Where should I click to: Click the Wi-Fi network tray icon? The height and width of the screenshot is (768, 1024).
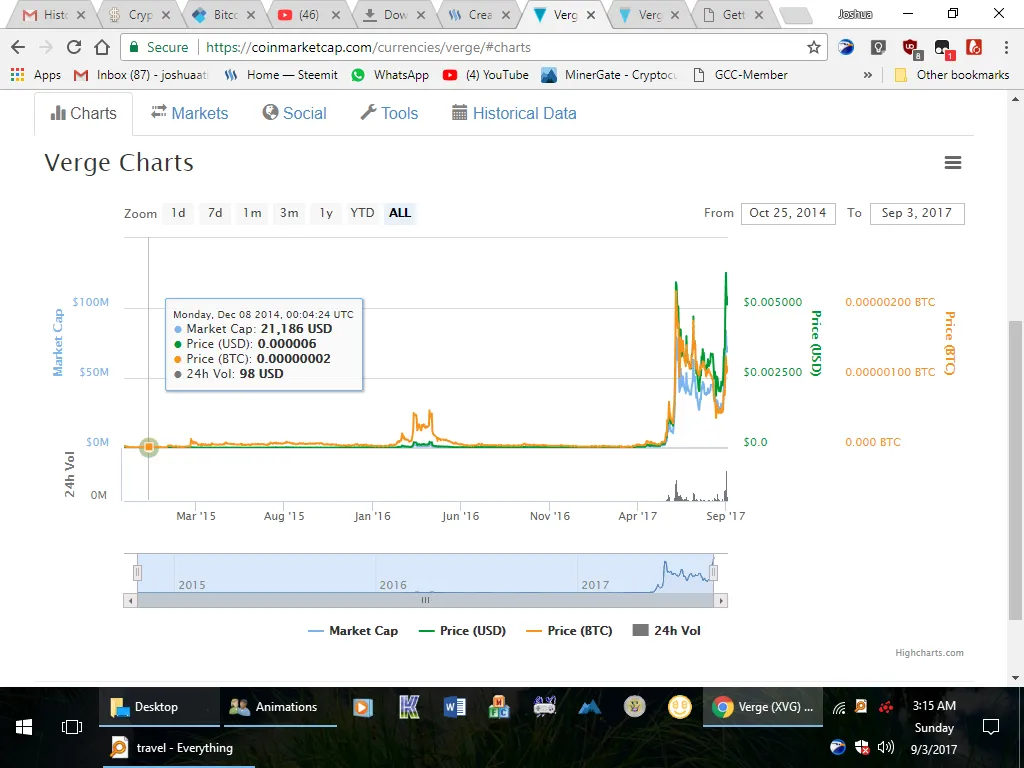[x=839, y=707]
